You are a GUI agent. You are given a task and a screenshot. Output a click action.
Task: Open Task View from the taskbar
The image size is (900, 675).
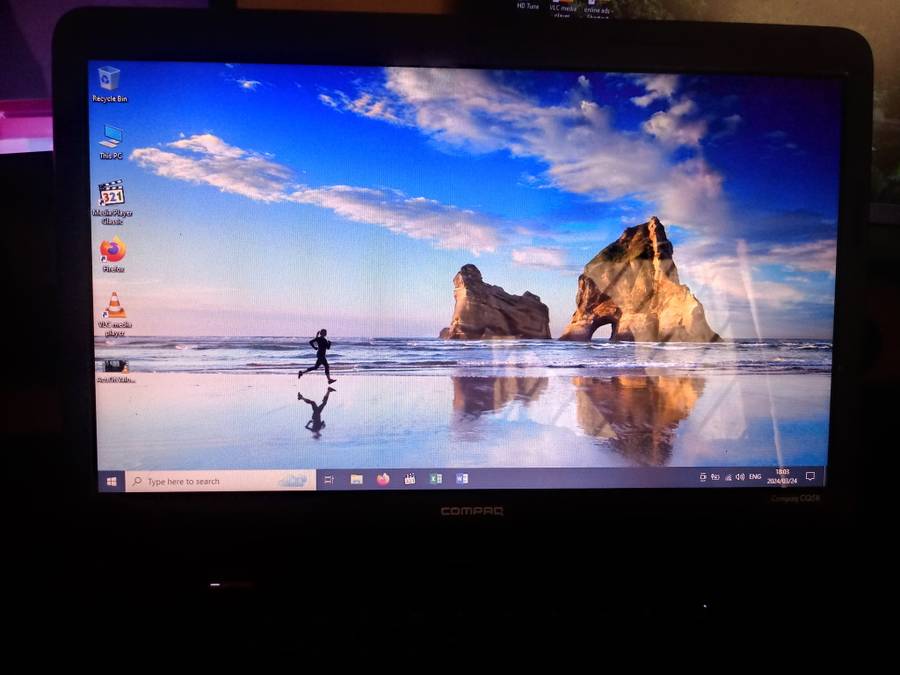pos(328,480)
